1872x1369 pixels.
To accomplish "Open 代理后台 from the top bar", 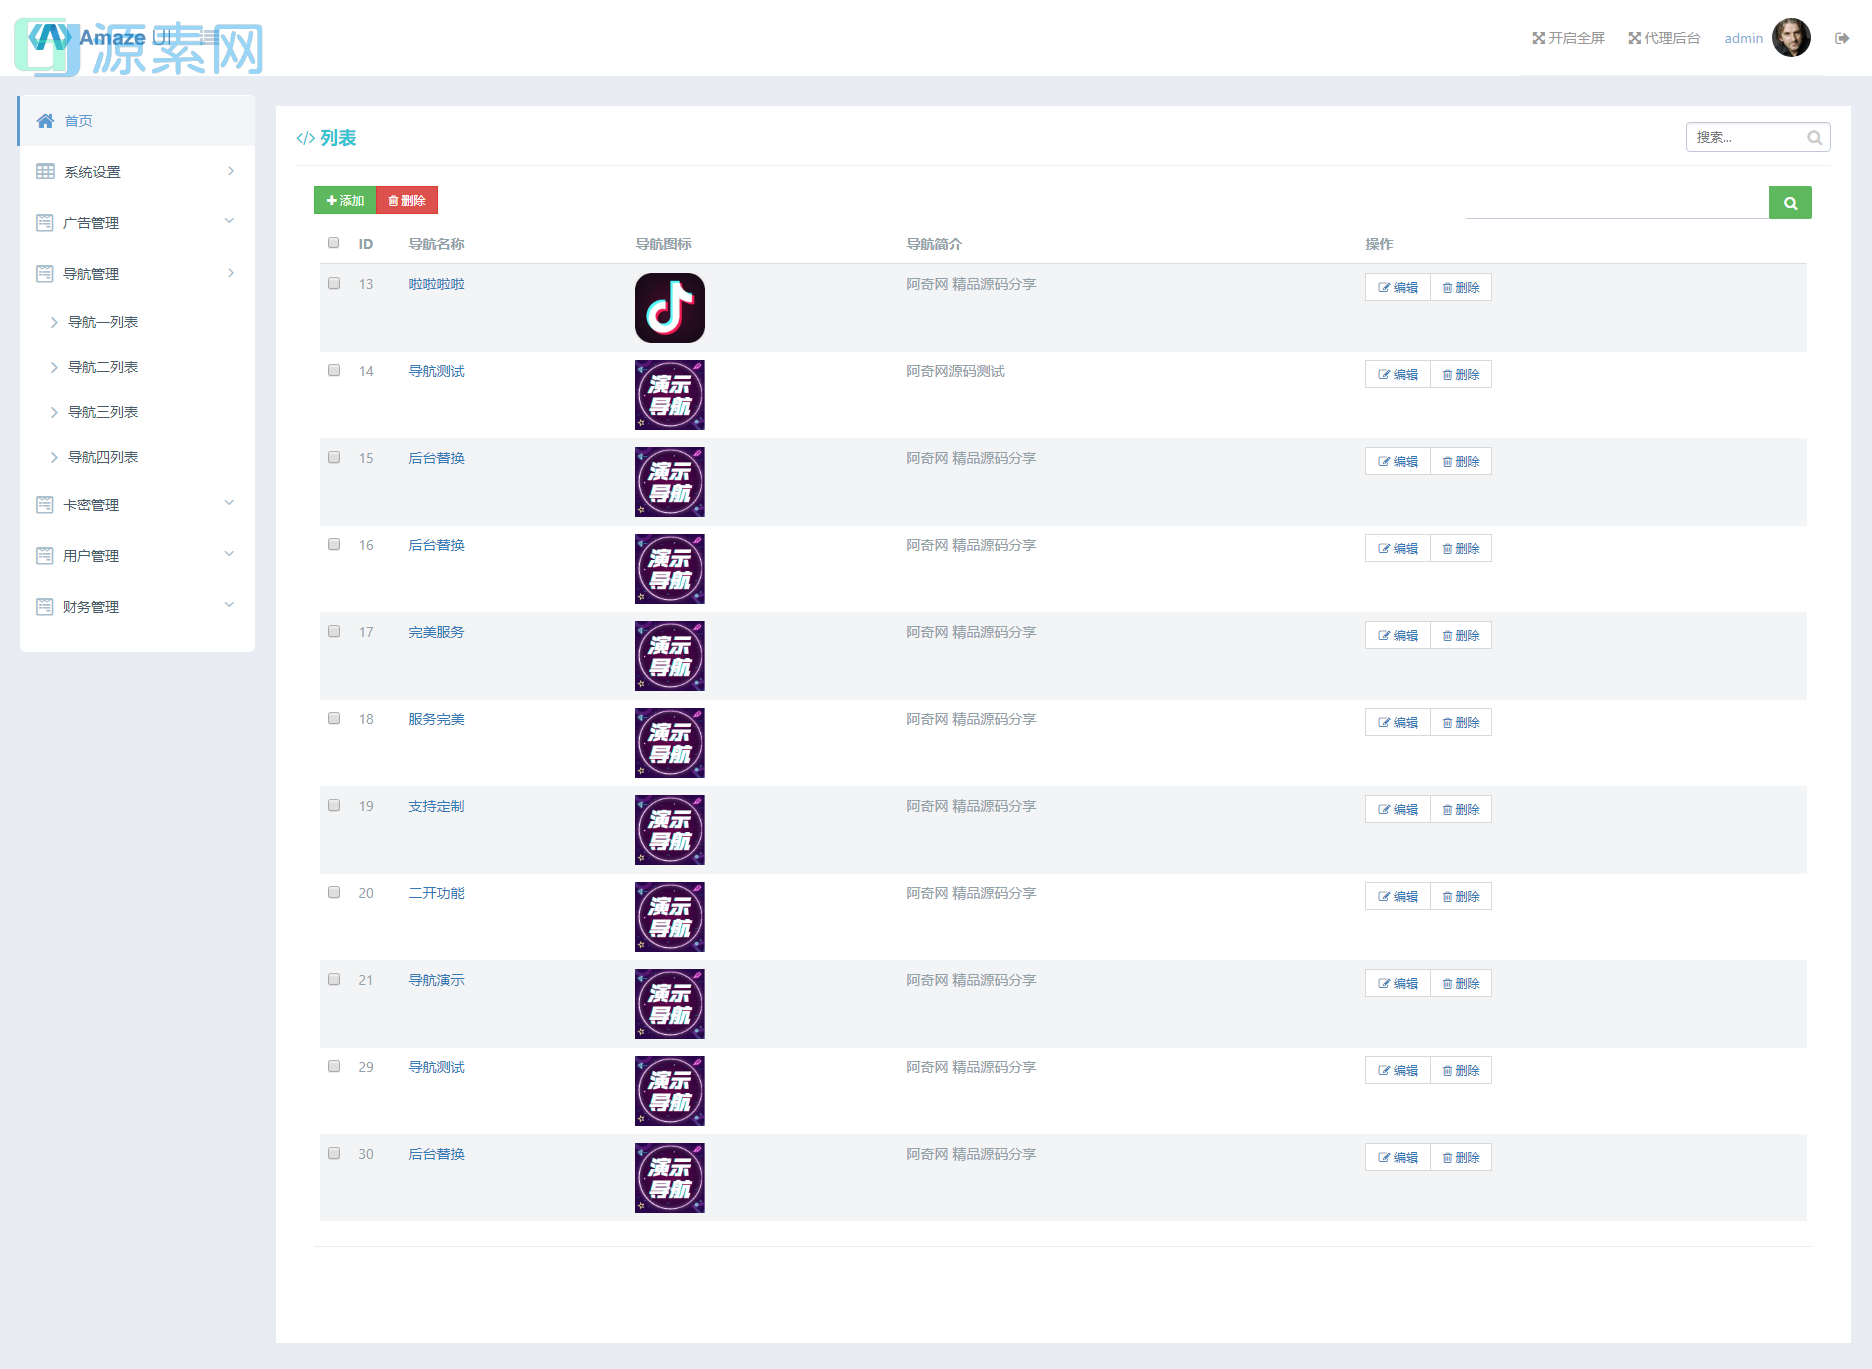I will click(x=1664, y=38).
